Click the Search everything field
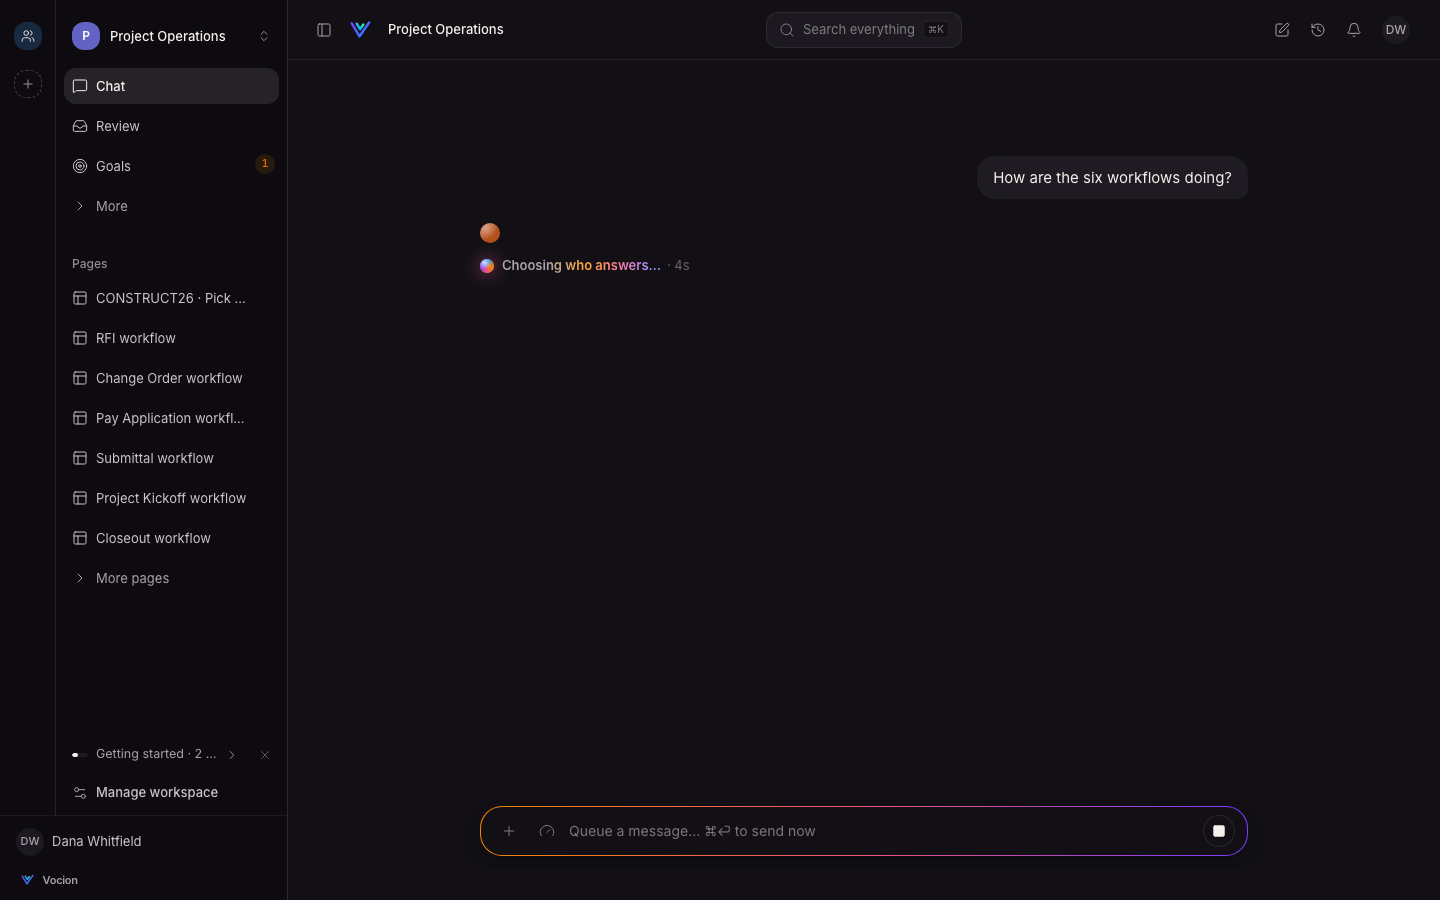 click(864, 30)
